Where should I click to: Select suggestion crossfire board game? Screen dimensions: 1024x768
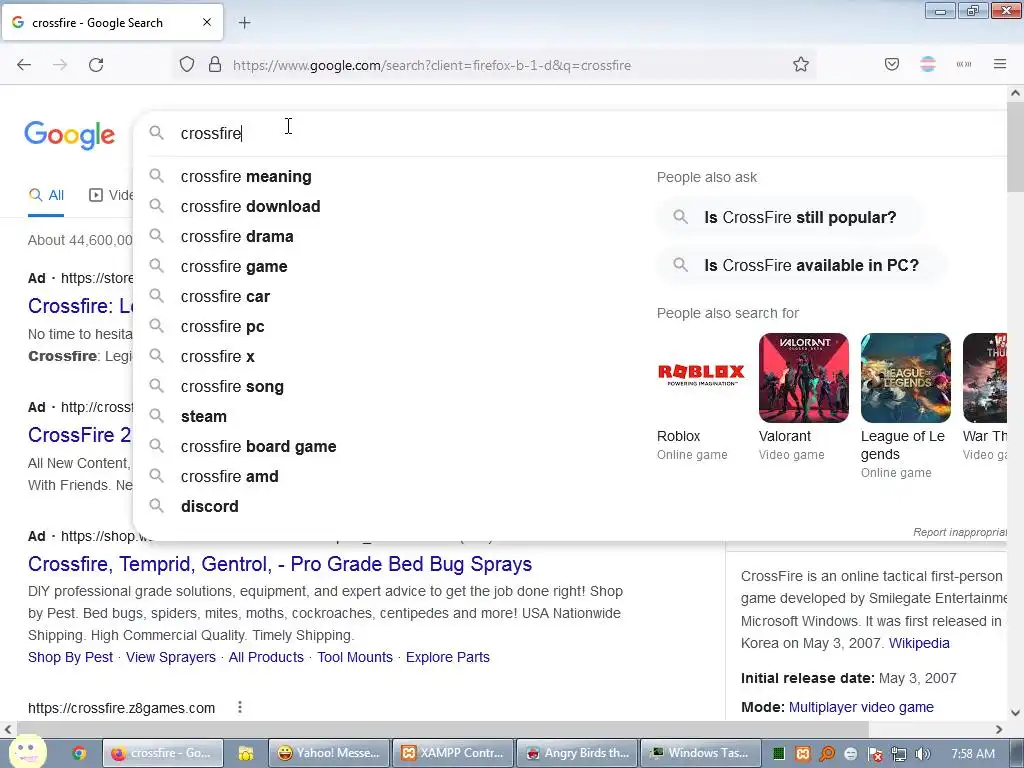259,447
